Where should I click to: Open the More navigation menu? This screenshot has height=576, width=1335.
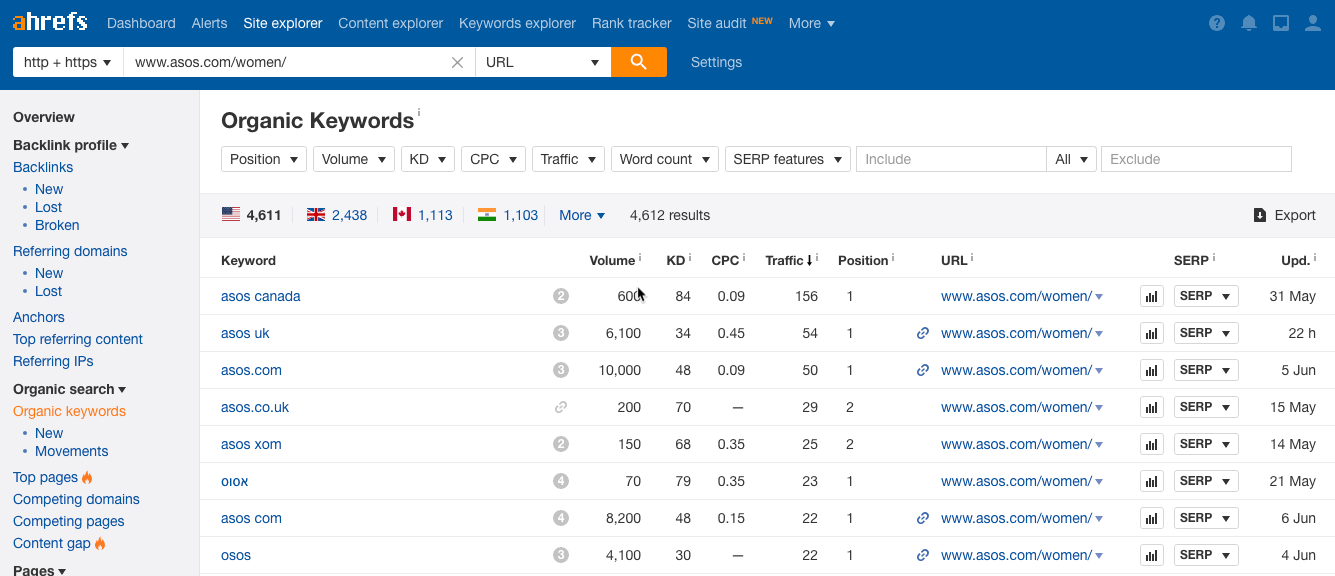point(811,23)
